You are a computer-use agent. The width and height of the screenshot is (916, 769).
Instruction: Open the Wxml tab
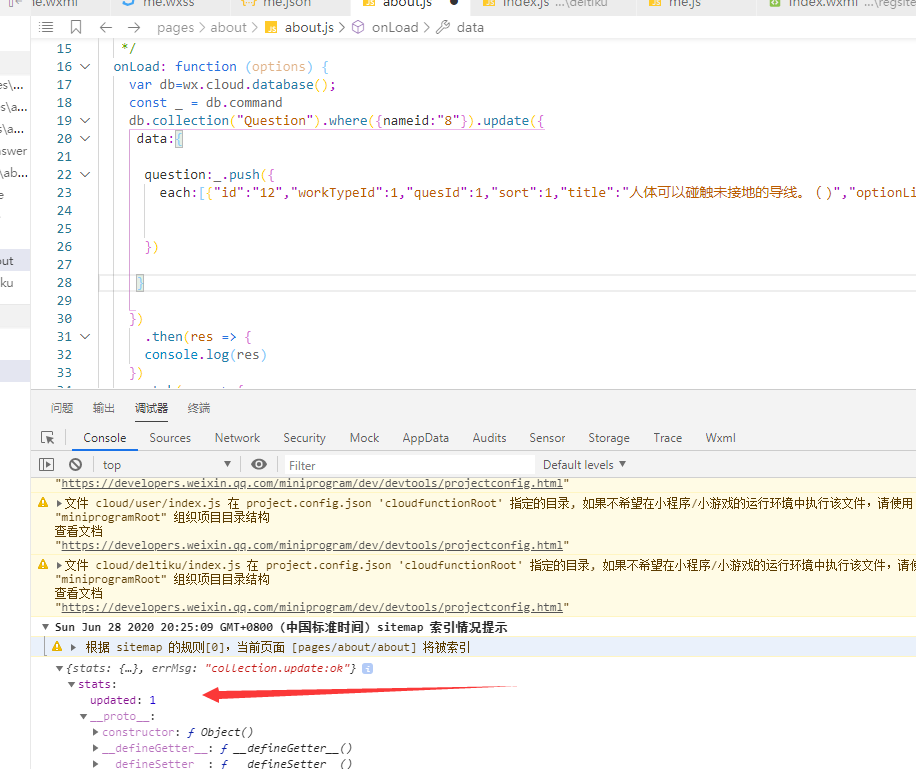point(720,438)
